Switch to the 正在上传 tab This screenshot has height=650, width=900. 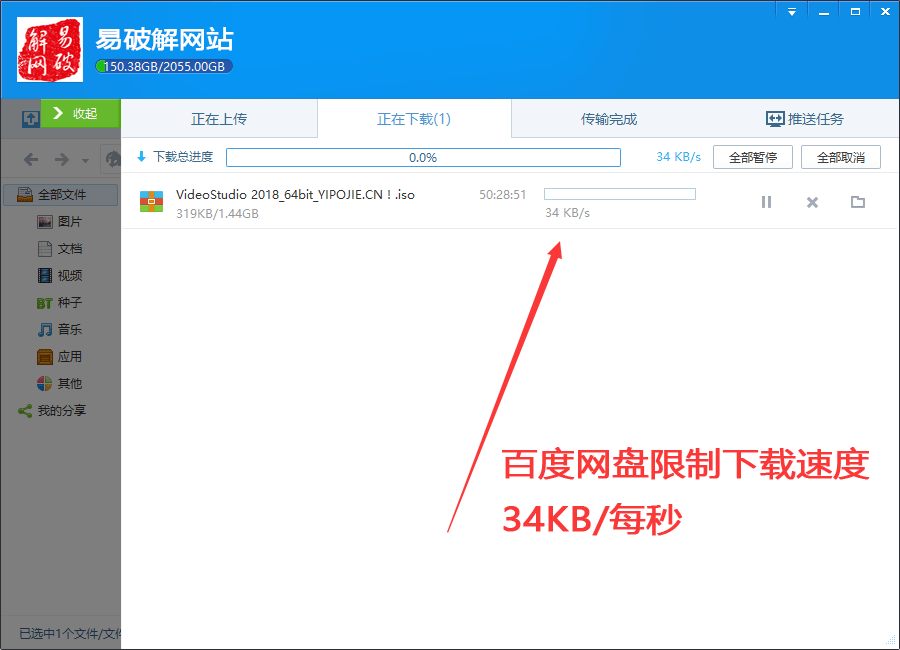(x=219, y=119)
